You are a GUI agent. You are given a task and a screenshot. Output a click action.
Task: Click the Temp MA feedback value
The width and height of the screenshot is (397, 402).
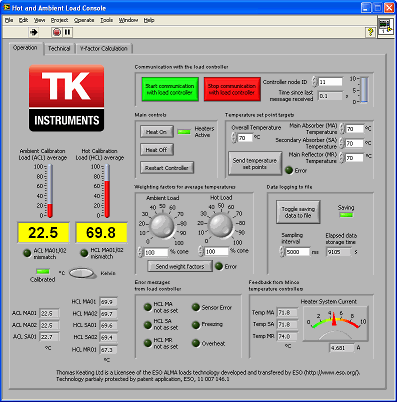click(287, 313)
